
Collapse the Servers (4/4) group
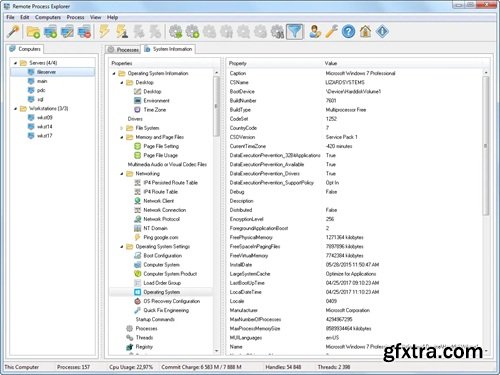pyautogui.click(x=15, y=63)
